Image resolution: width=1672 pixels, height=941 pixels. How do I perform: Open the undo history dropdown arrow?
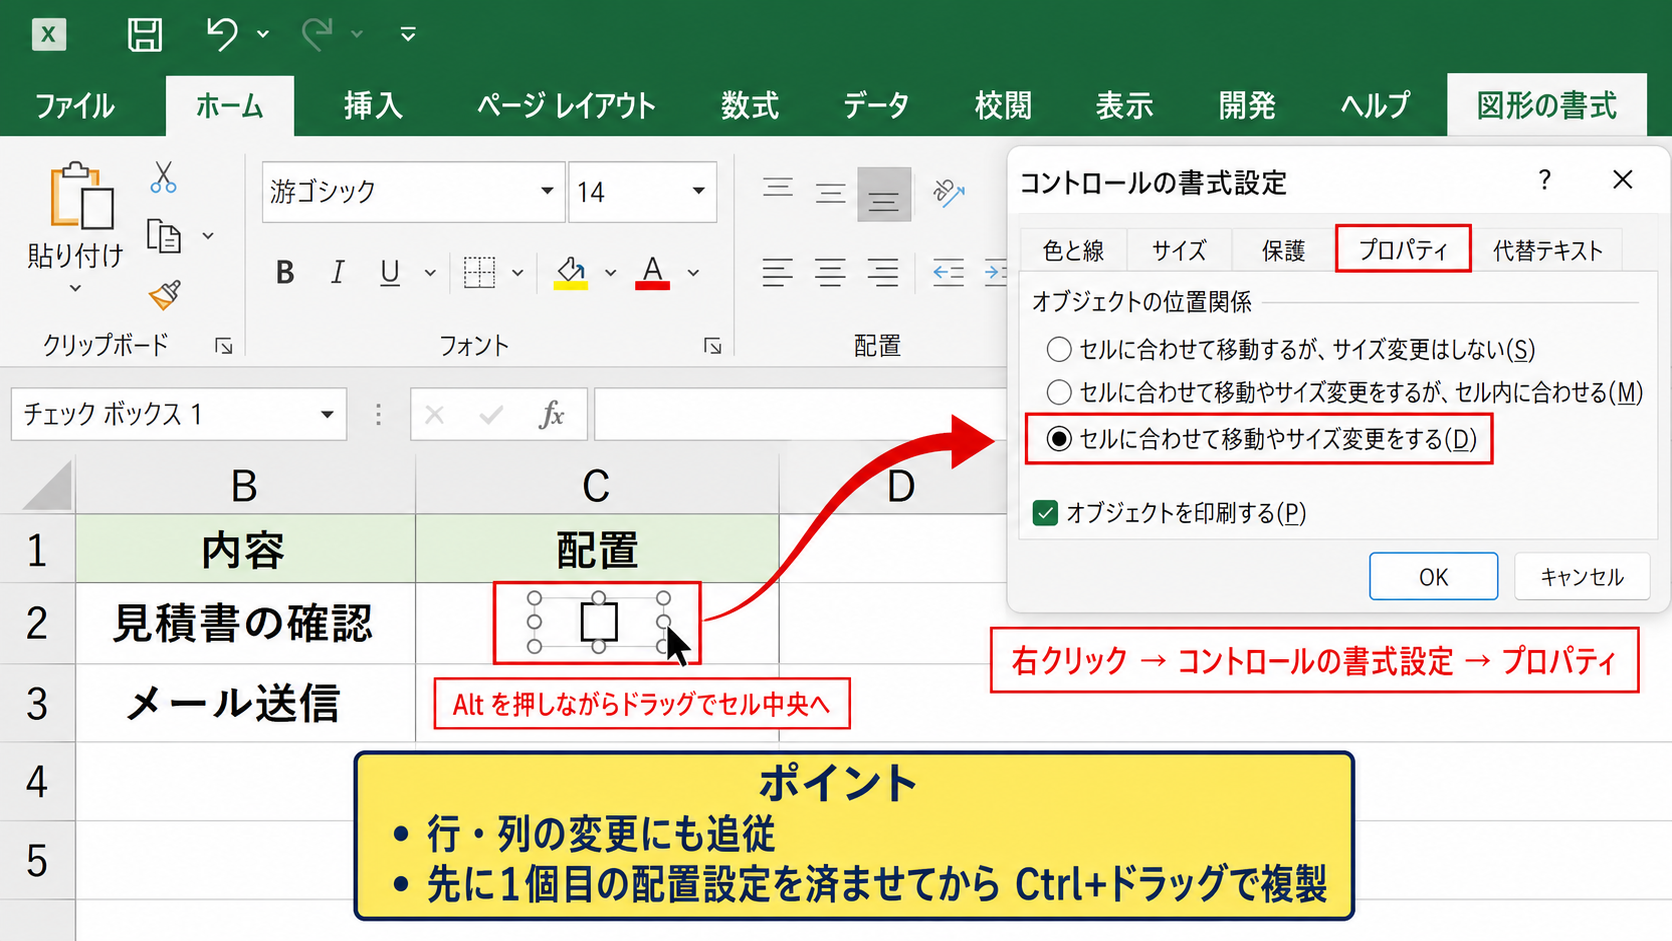coord(263,35)
